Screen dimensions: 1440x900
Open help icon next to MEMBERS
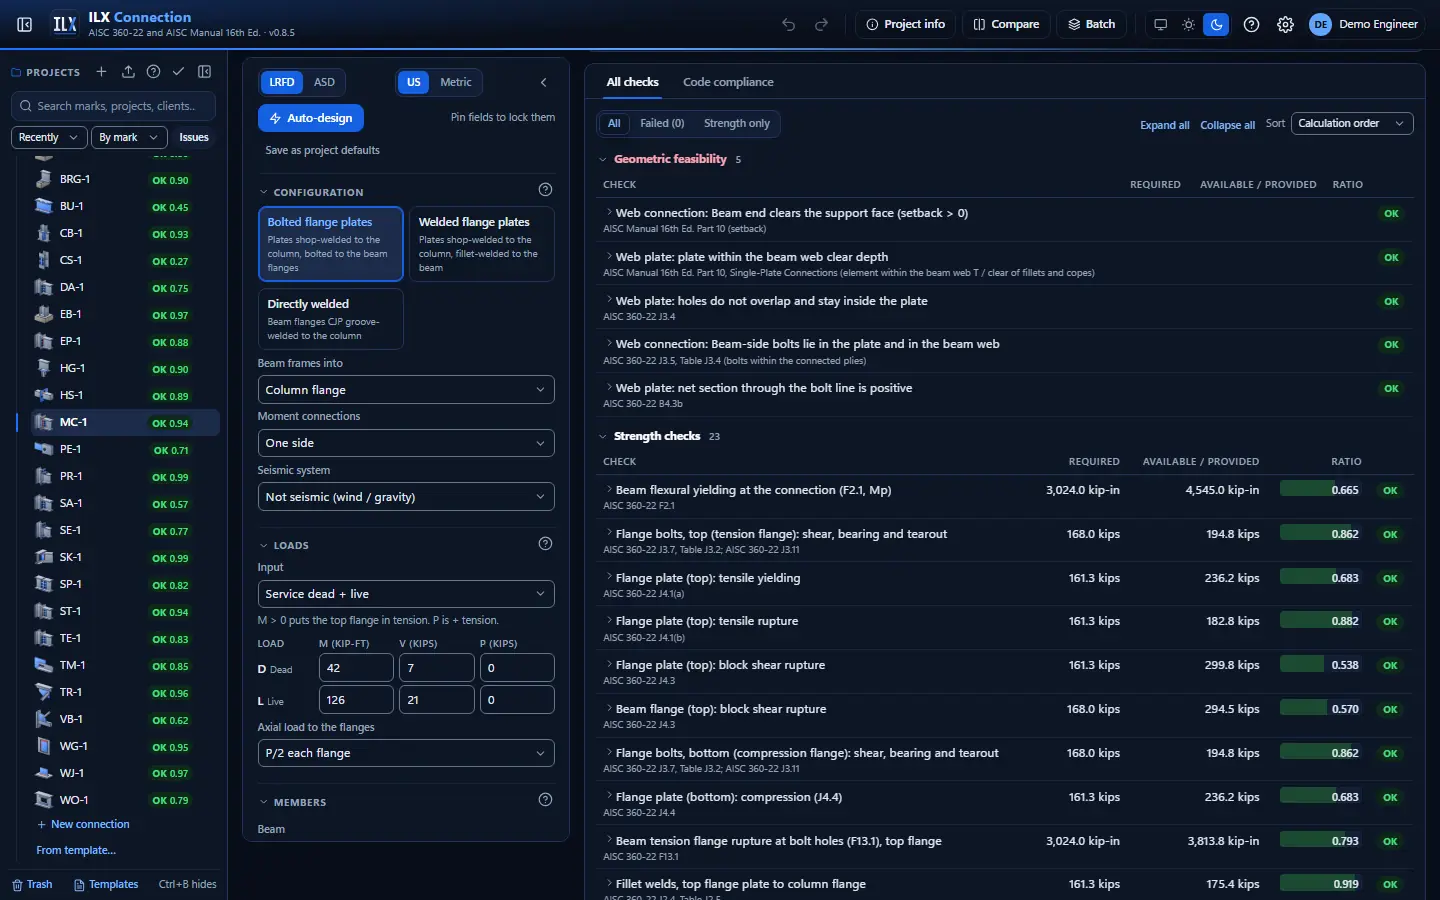point(545,800)
